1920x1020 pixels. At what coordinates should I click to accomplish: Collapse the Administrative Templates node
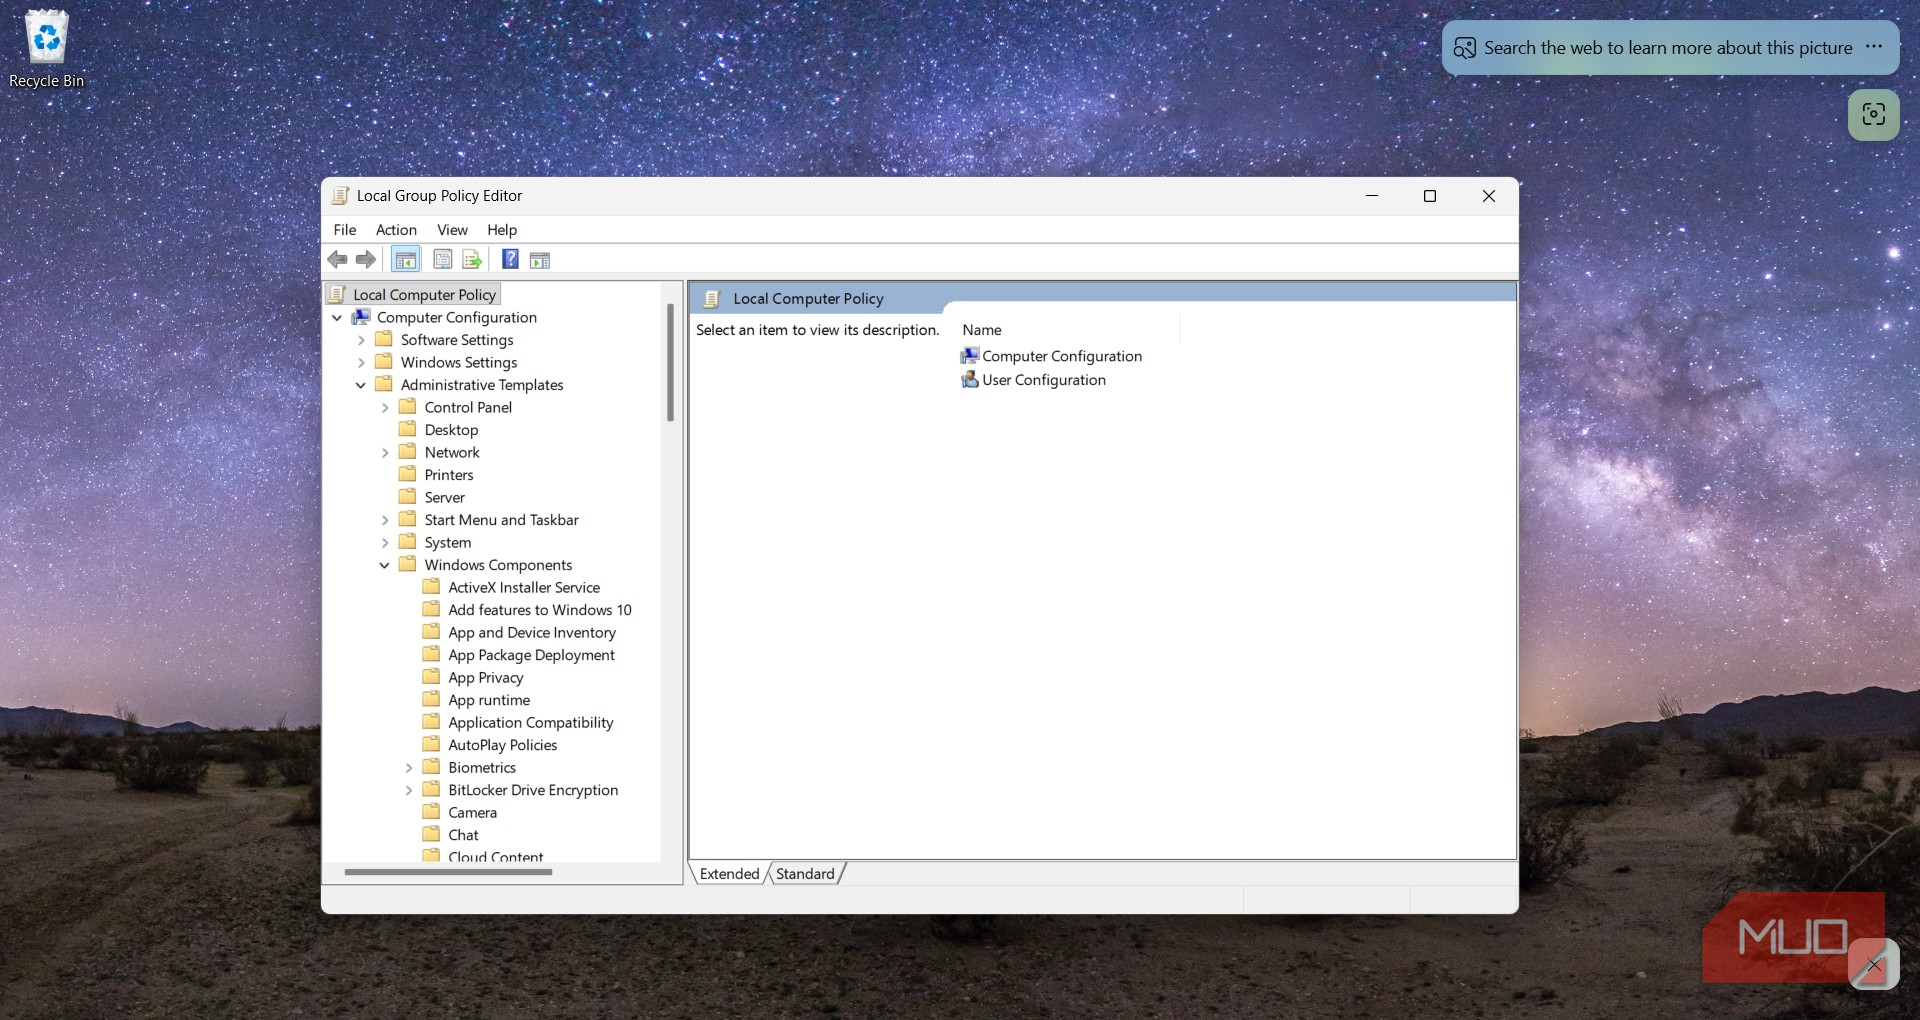point(361,385)
